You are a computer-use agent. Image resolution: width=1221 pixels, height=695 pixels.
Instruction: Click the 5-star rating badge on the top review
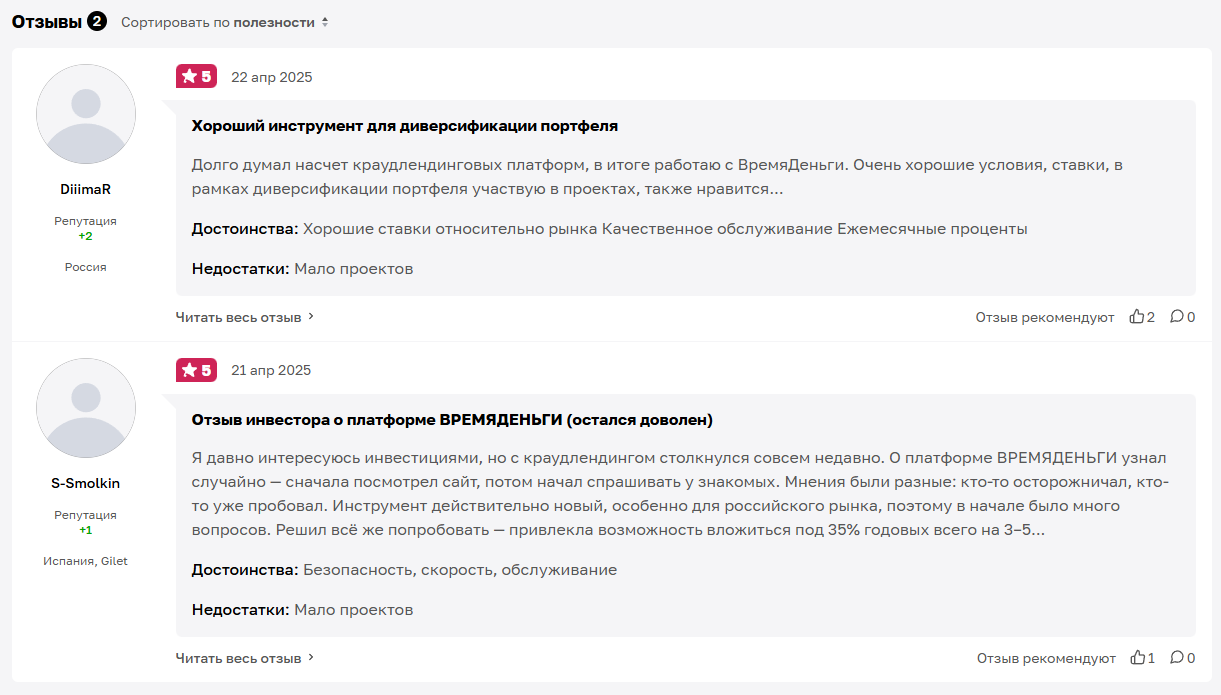coord(196,75)
